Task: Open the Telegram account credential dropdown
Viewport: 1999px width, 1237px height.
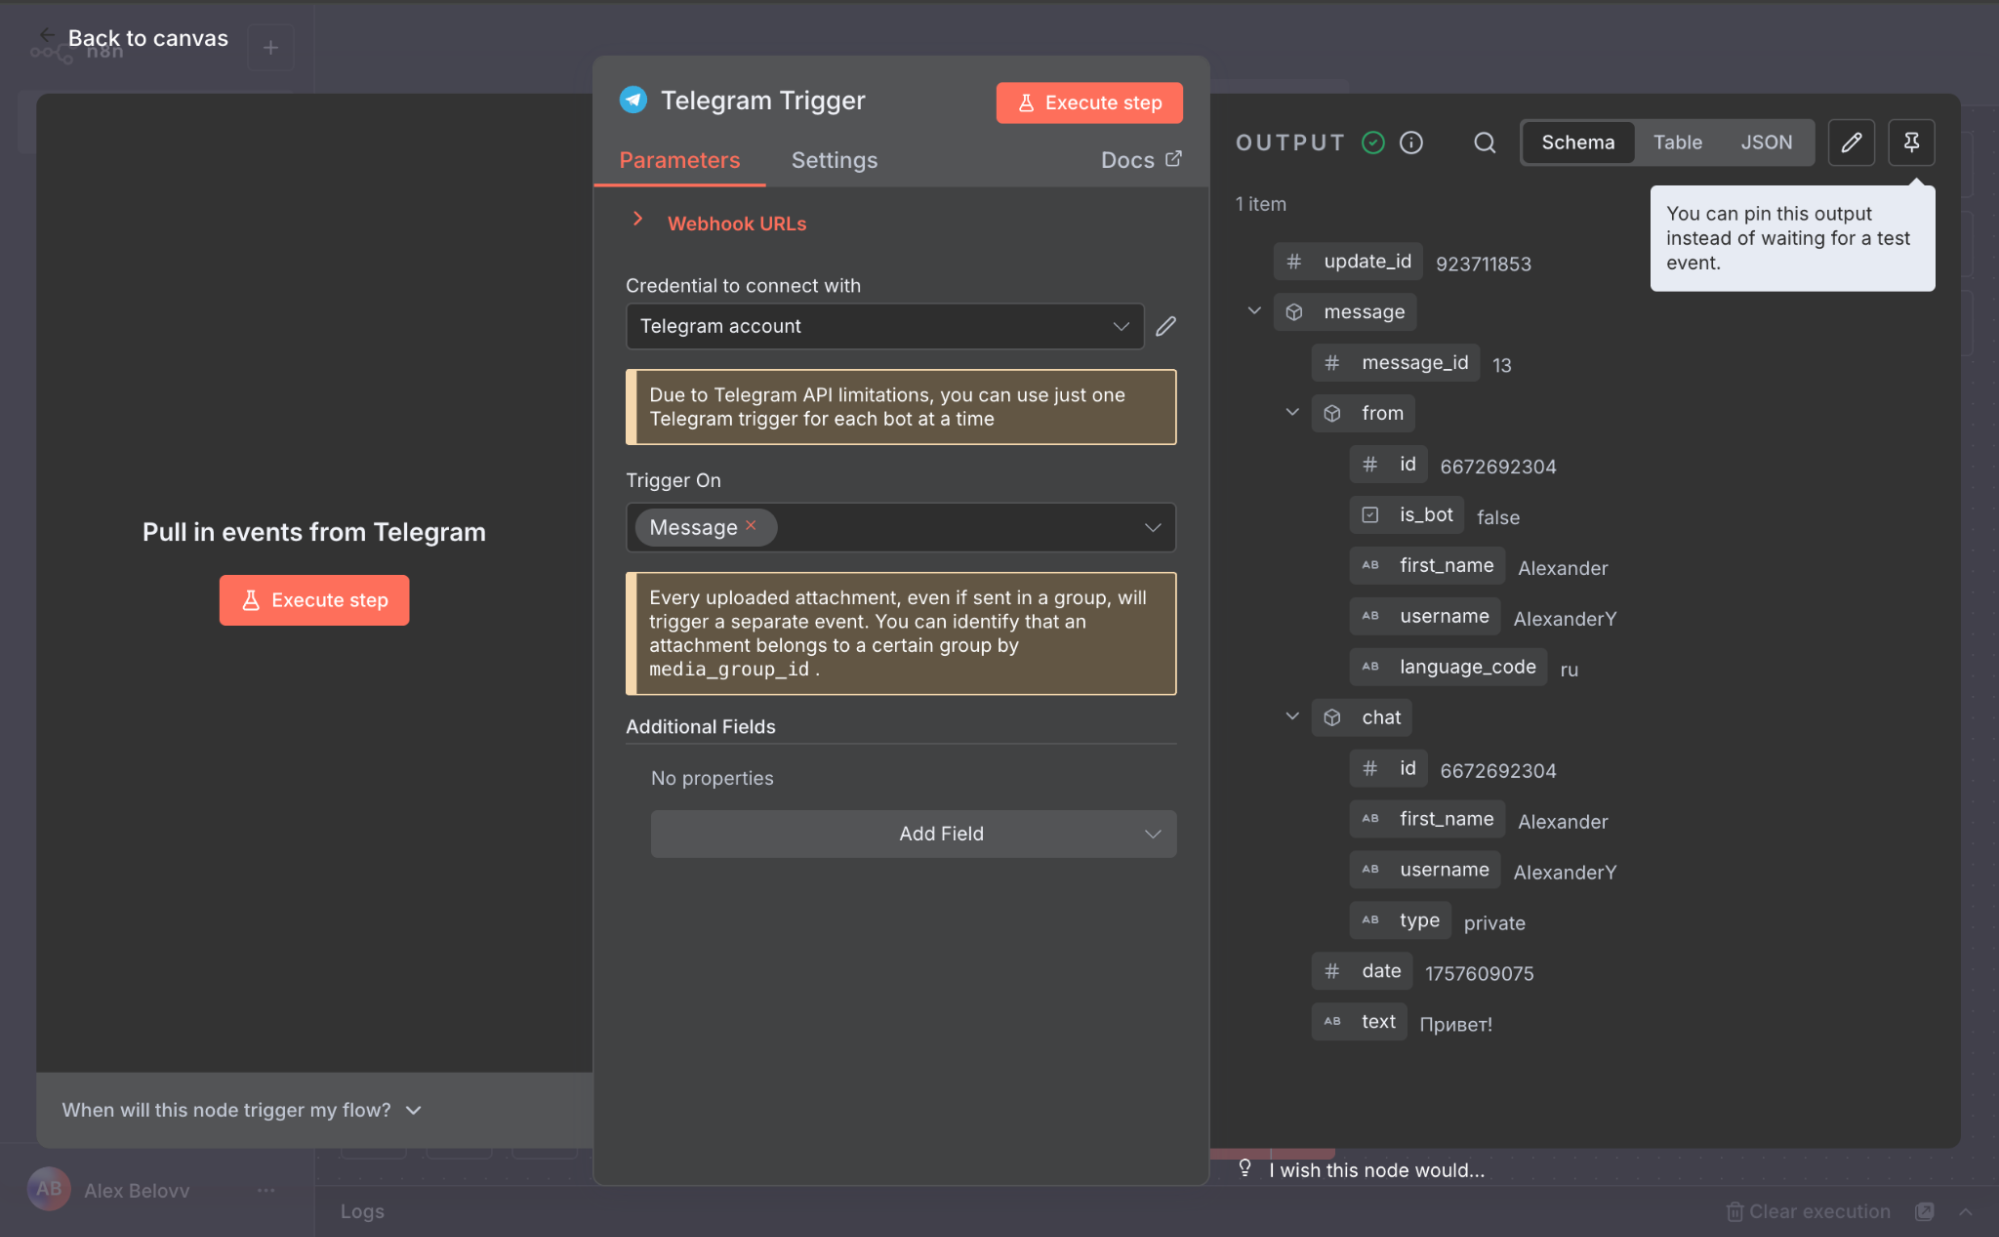Action: point(884,326)
